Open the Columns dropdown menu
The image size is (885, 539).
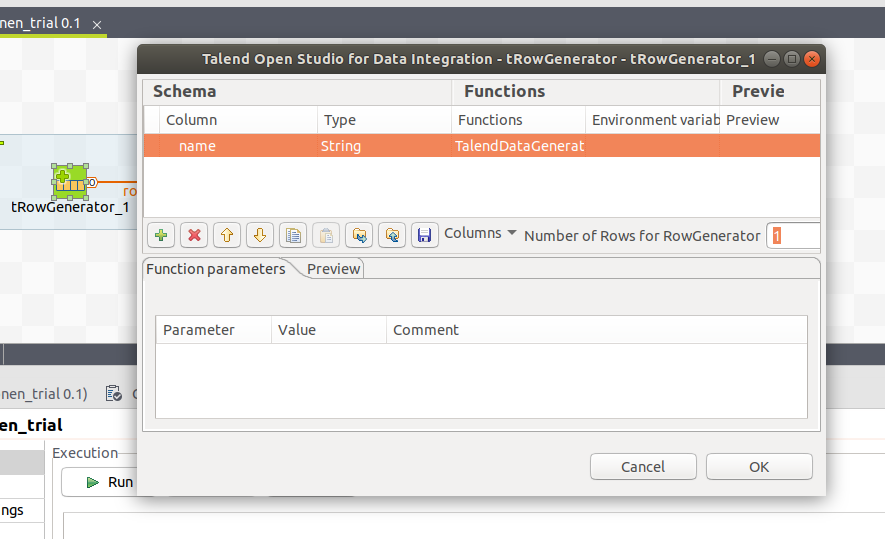(x=480, y=233)
